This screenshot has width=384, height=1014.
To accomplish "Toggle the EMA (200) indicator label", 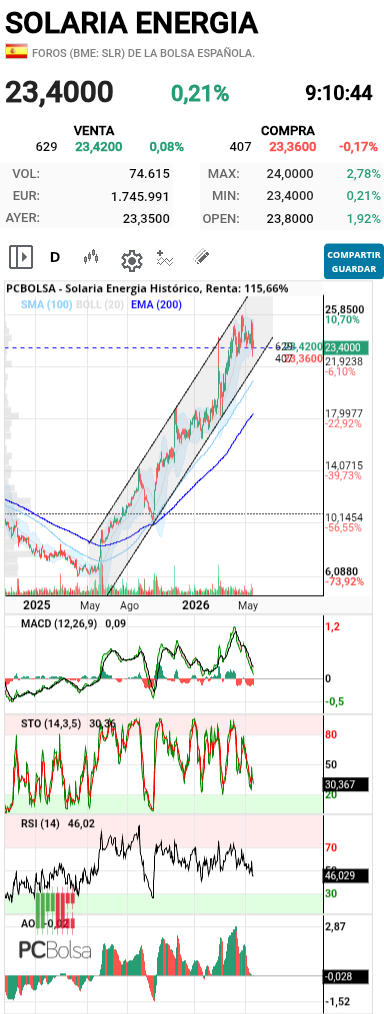I will 156,304.
